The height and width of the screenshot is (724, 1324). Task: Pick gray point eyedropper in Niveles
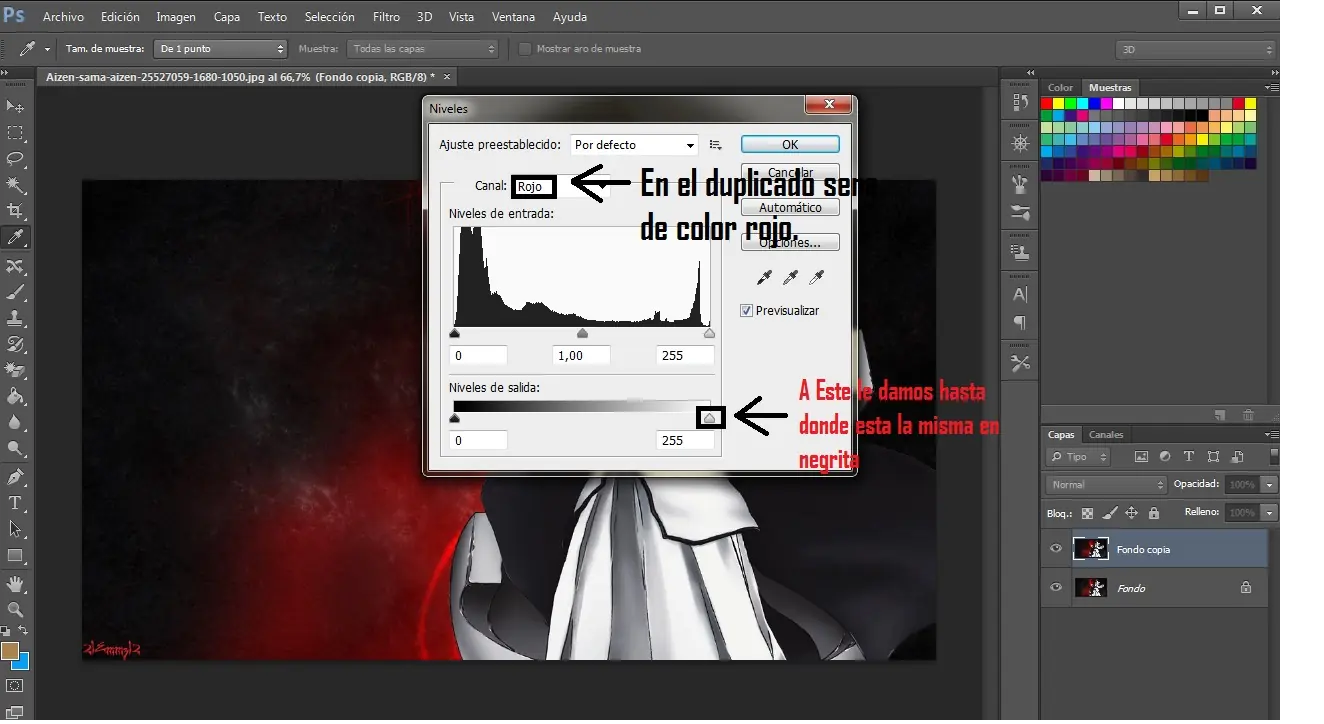(x=790, y=277)
